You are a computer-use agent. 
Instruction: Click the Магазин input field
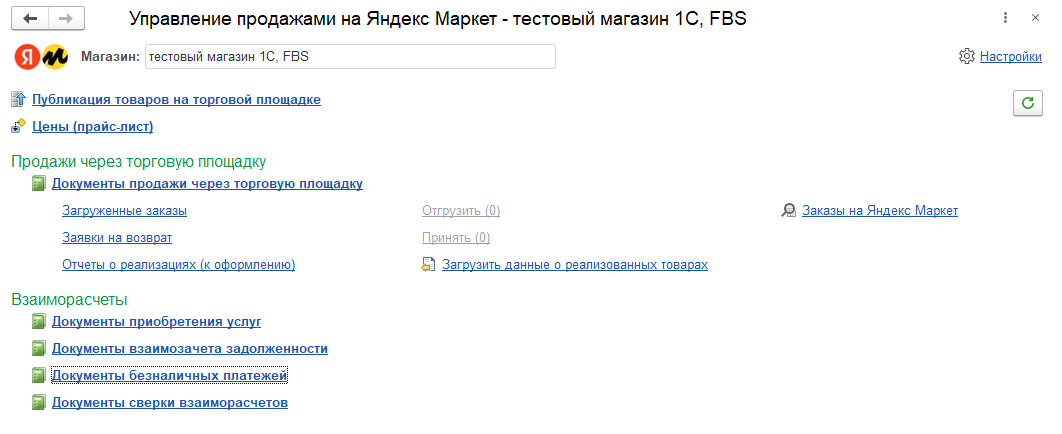tap(349, 57)
